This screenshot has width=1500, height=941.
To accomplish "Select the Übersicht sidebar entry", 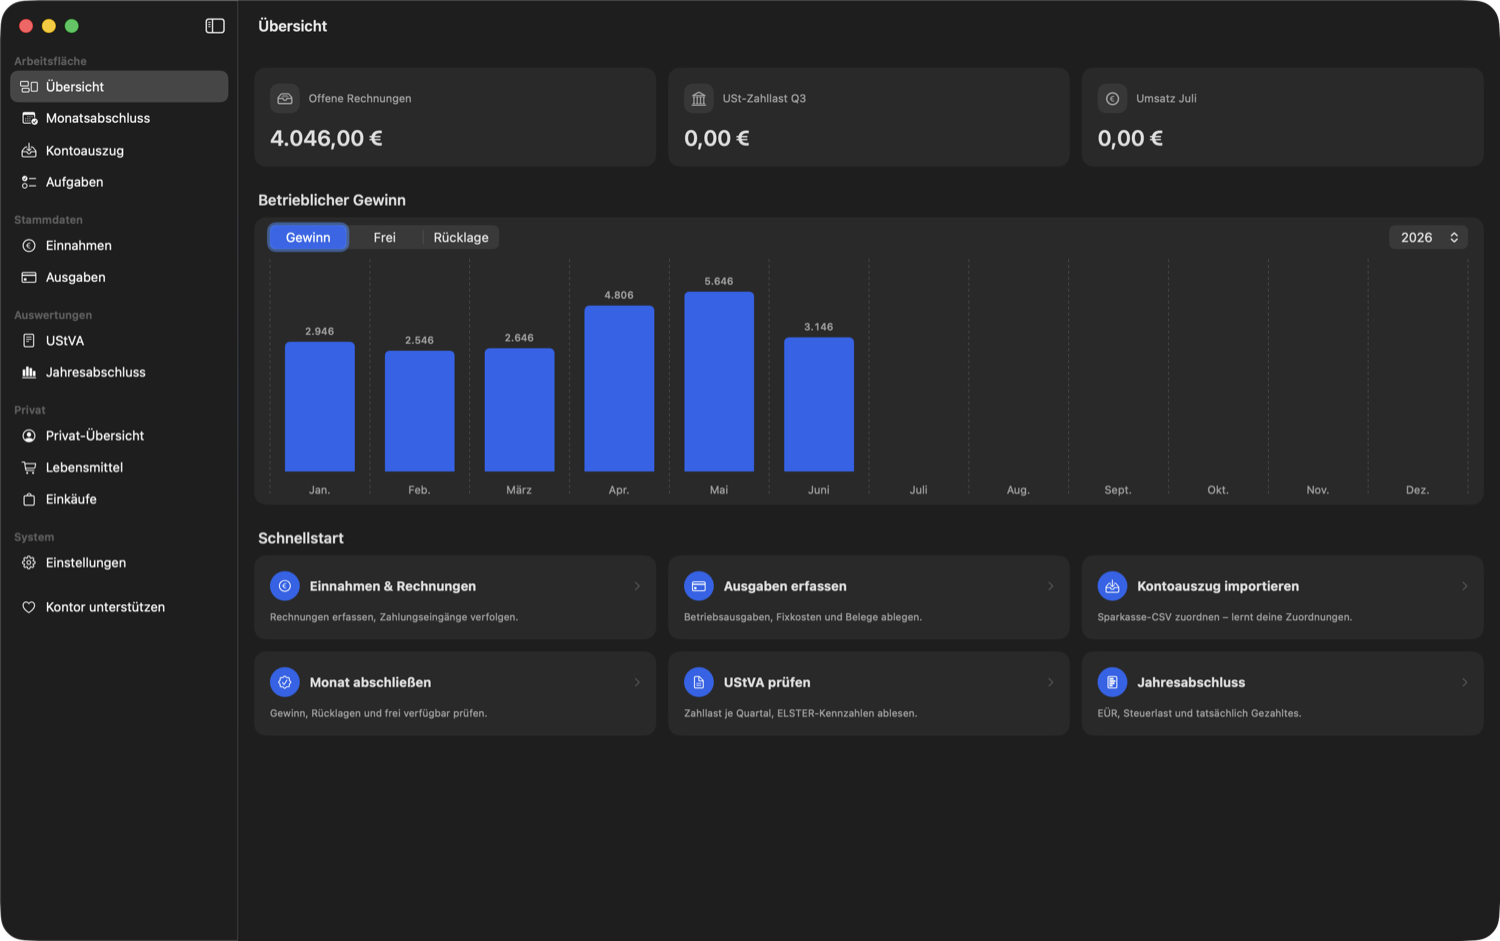I will click(x=119, y=86).
